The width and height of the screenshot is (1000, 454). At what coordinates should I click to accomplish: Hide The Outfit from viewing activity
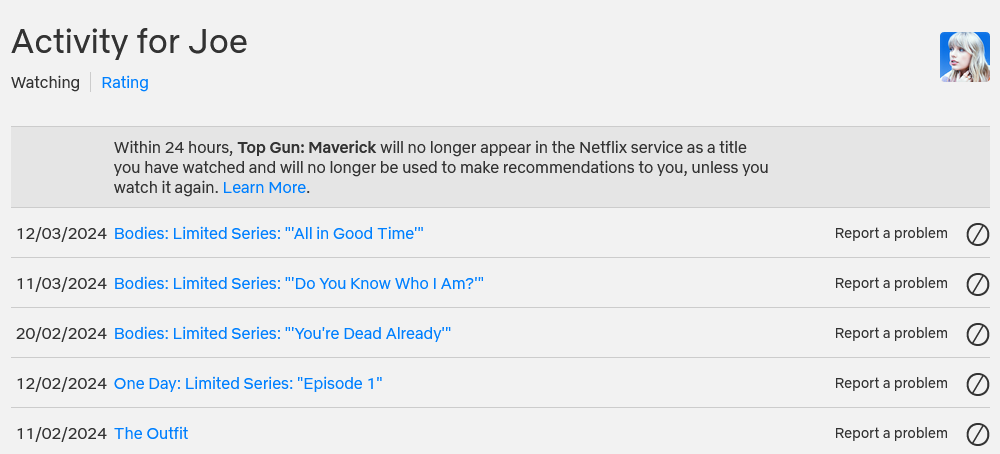pyautogui.click(x=977, y=434)
